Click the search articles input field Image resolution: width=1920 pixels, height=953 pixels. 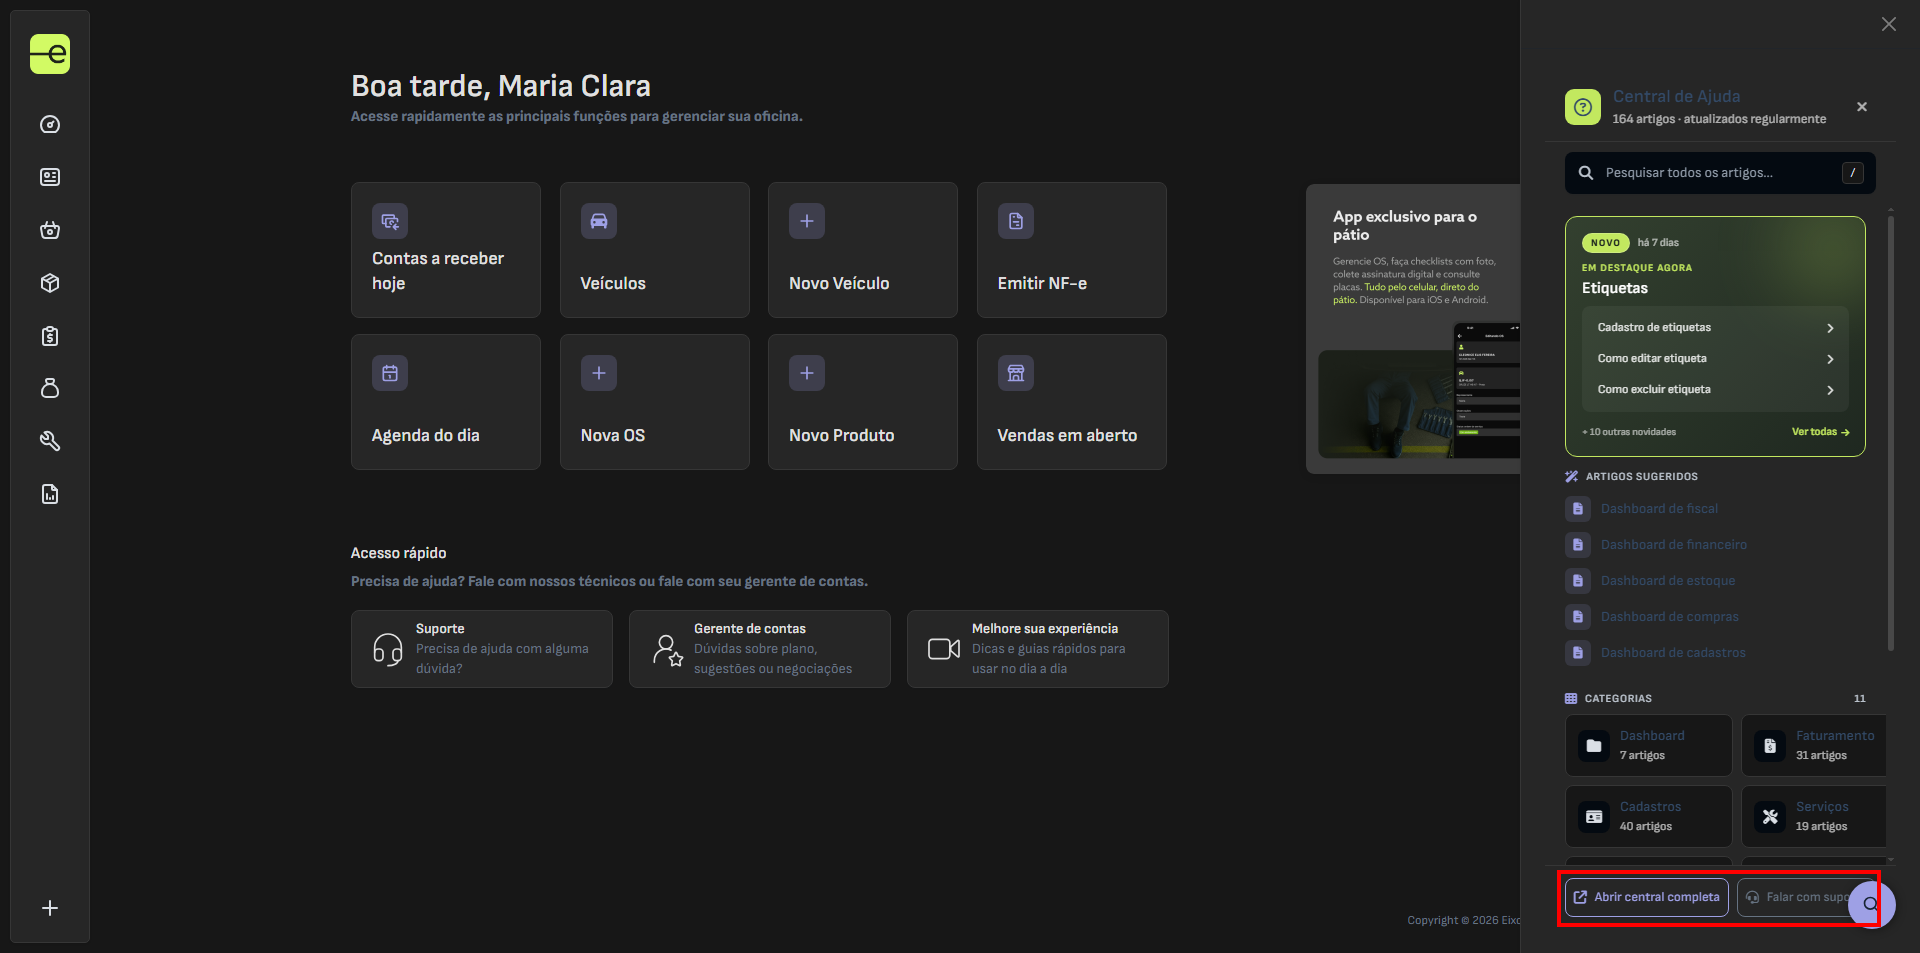pyautogui.click(x=1720, y=173)
